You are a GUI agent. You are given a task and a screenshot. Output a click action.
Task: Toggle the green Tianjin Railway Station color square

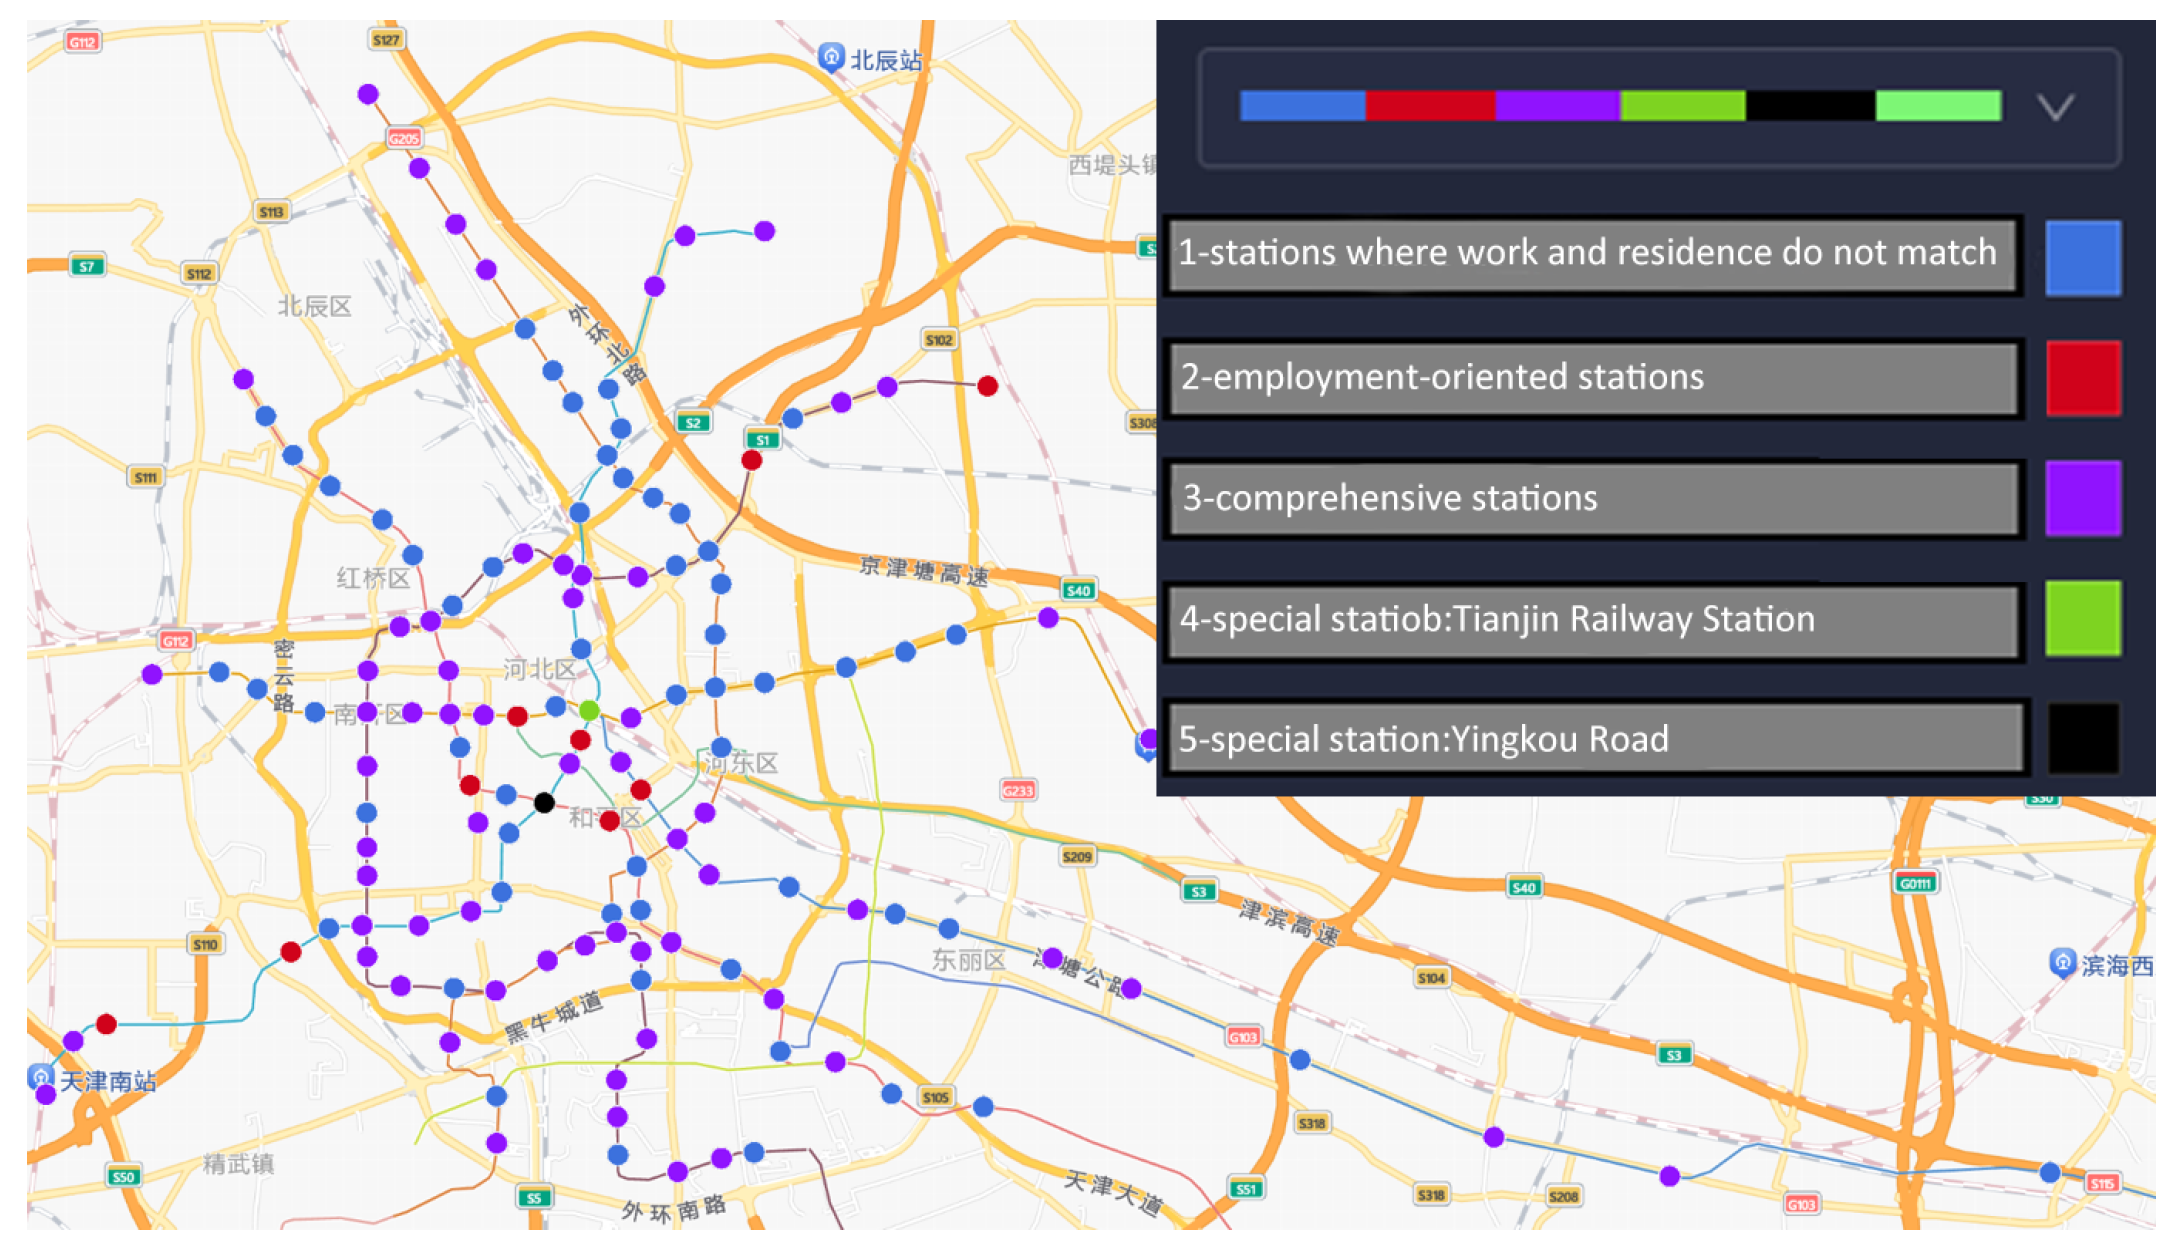pyautogui.click(x=2082, y=619)
